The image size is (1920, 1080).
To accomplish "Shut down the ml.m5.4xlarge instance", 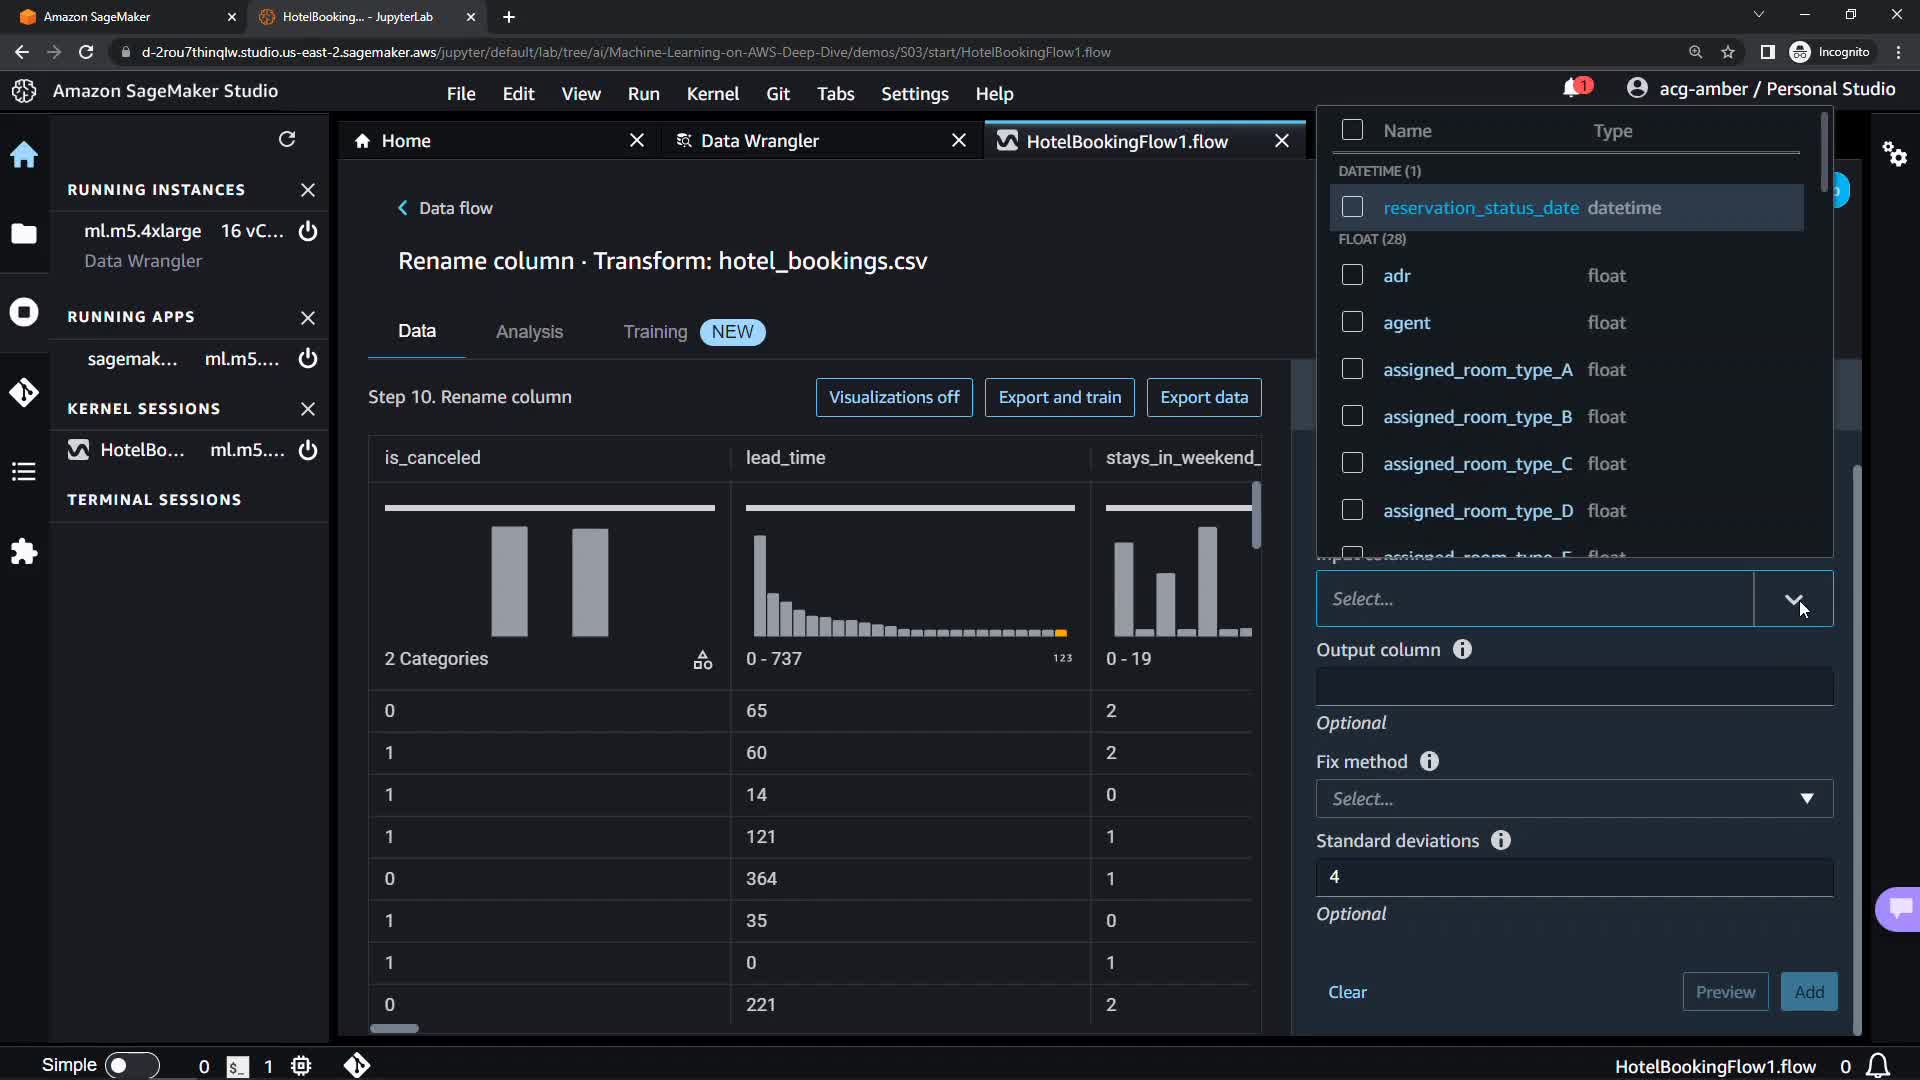I will pyautogui.click(x=308, y=231).
